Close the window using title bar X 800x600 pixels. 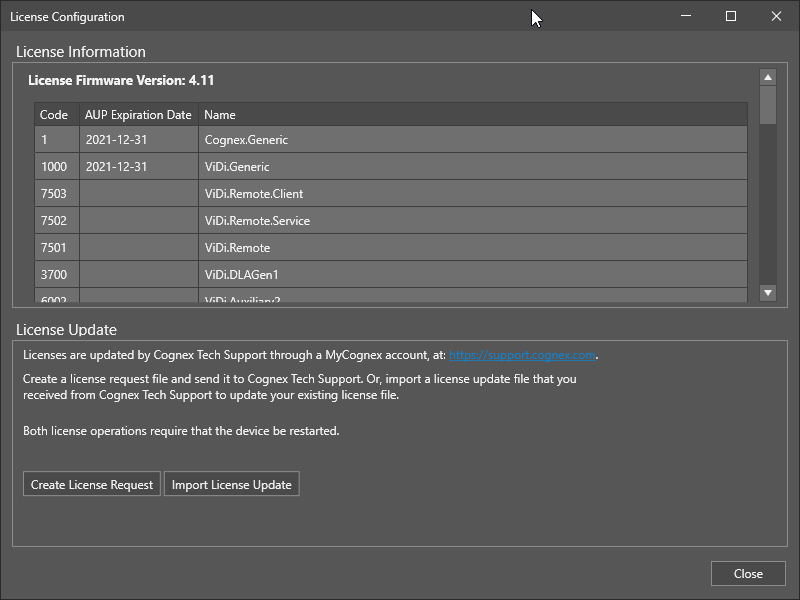pos(776,16)
